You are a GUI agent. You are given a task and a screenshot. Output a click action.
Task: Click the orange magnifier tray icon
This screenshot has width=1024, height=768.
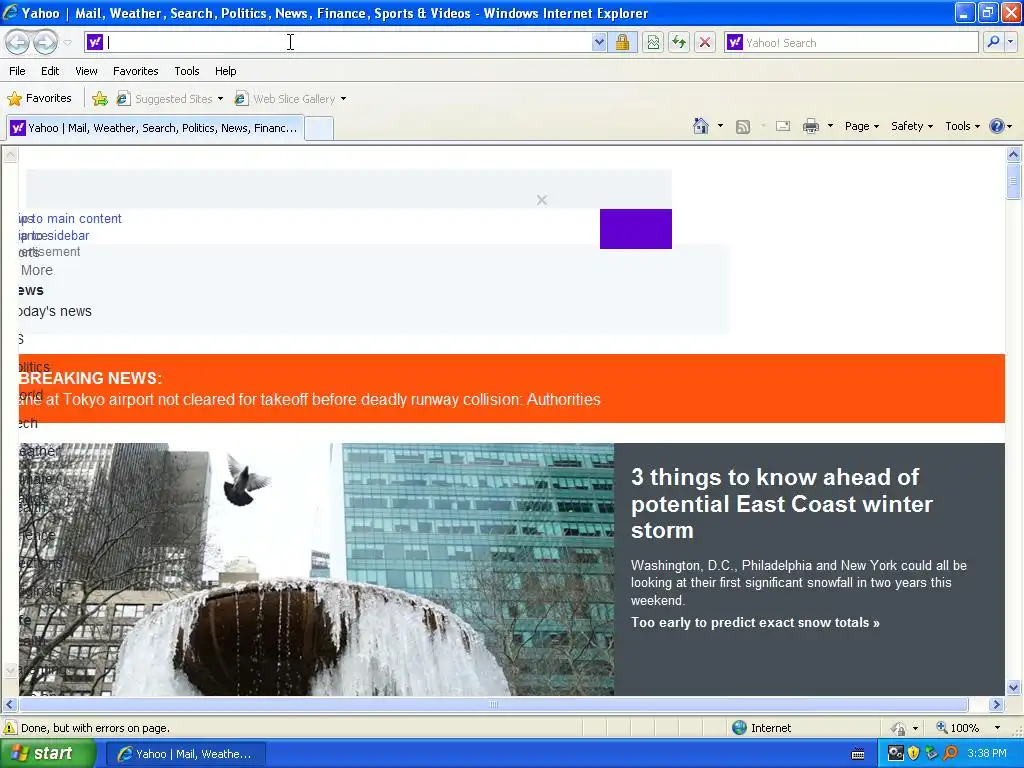click(x=950, y=754)
